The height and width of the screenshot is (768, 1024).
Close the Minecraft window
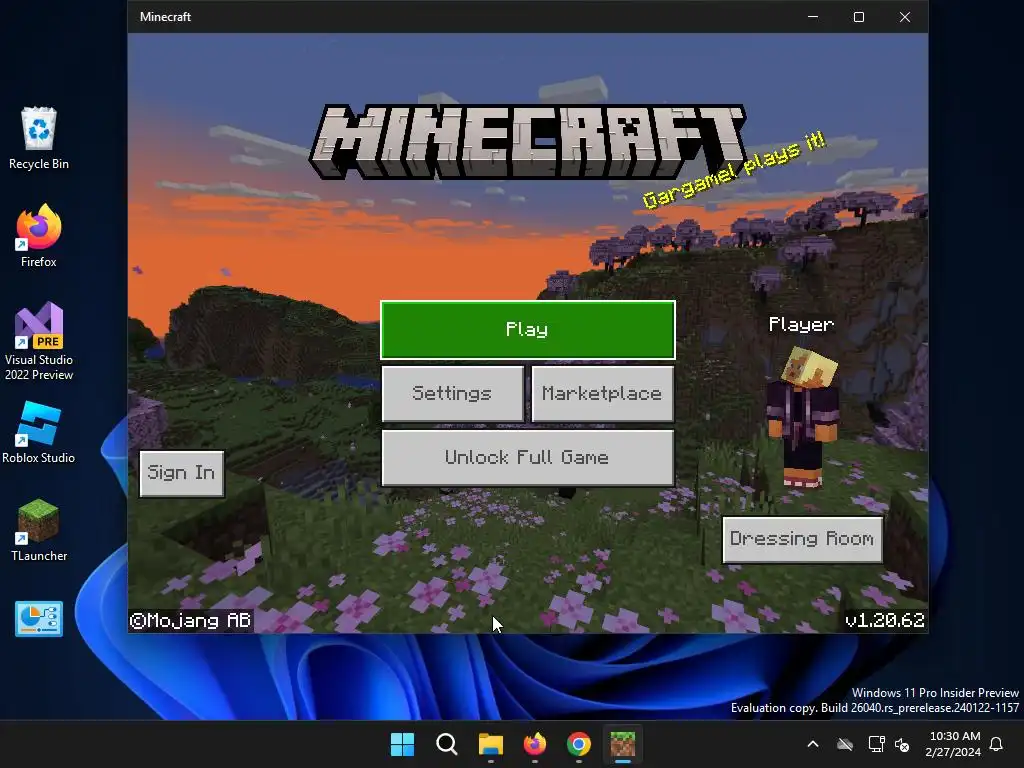904,17
